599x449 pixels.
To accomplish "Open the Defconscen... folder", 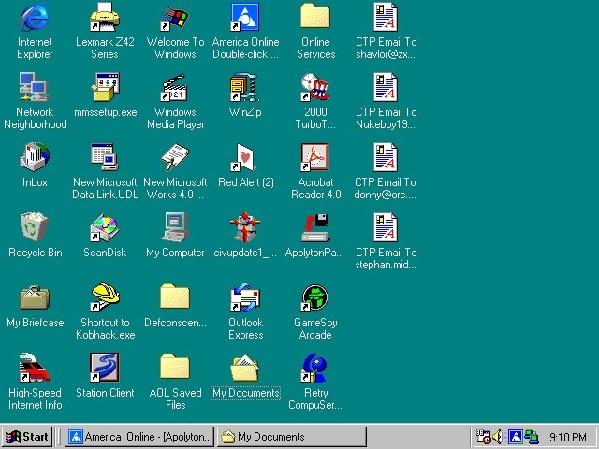I will click(175, 296).
